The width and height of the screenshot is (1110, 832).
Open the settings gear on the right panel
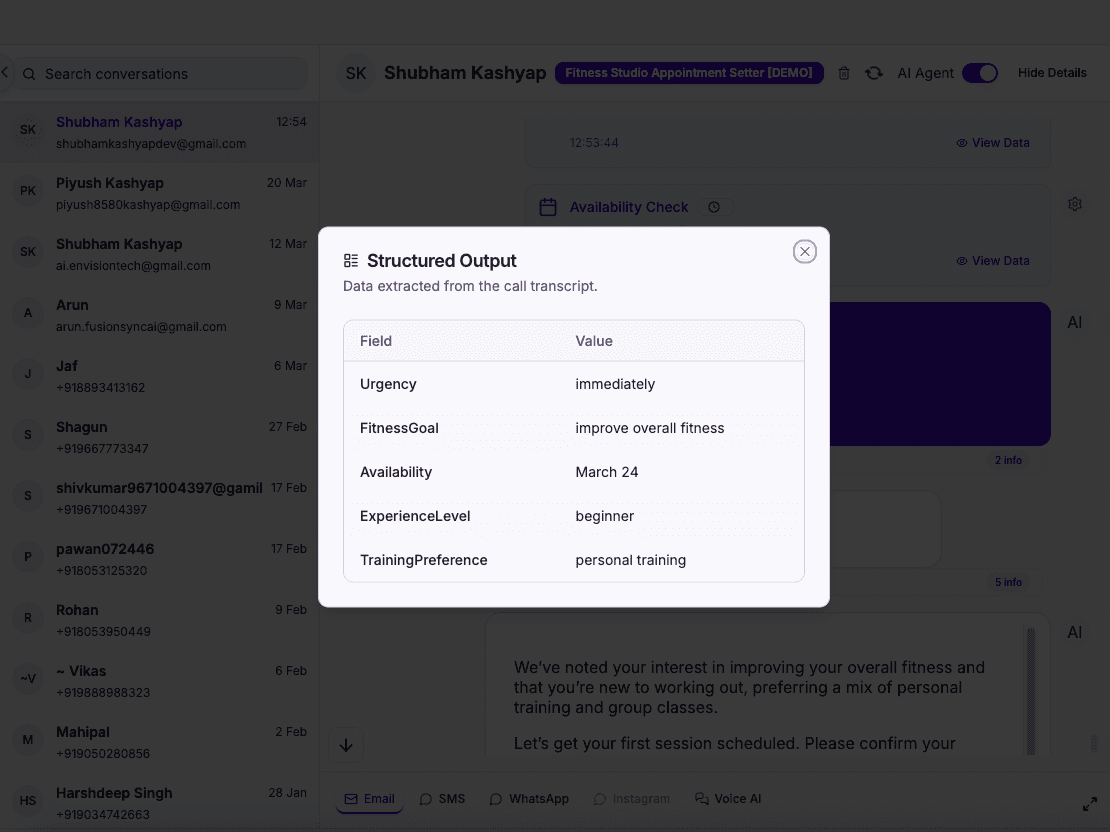pos(1074,203)
